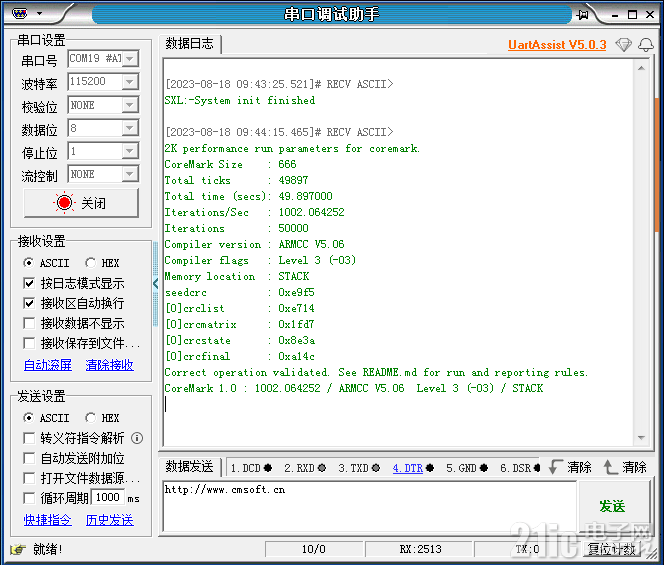The image size is (664, 565).
Task: Click the 115200 baud rate field
Action: (x=95, y=82)
